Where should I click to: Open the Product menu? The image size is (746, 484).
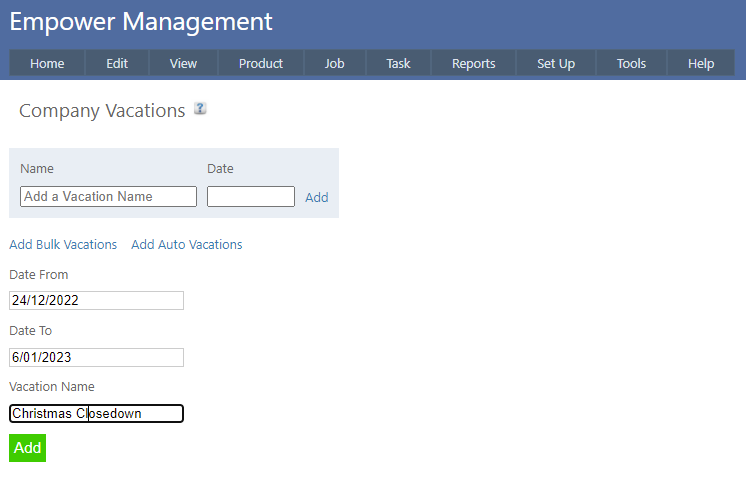(x=261, y=63)
